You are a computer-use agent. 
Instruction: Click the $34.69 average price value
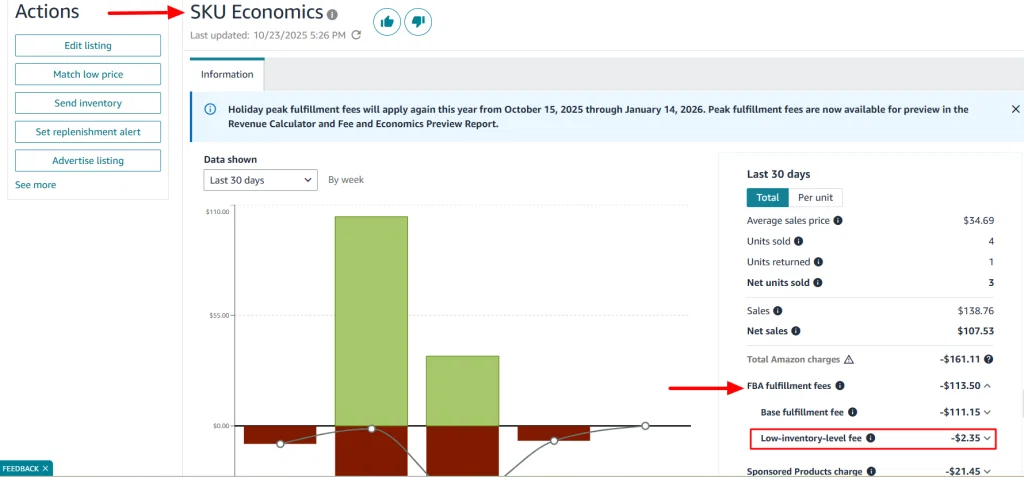[x=978, y=221]
